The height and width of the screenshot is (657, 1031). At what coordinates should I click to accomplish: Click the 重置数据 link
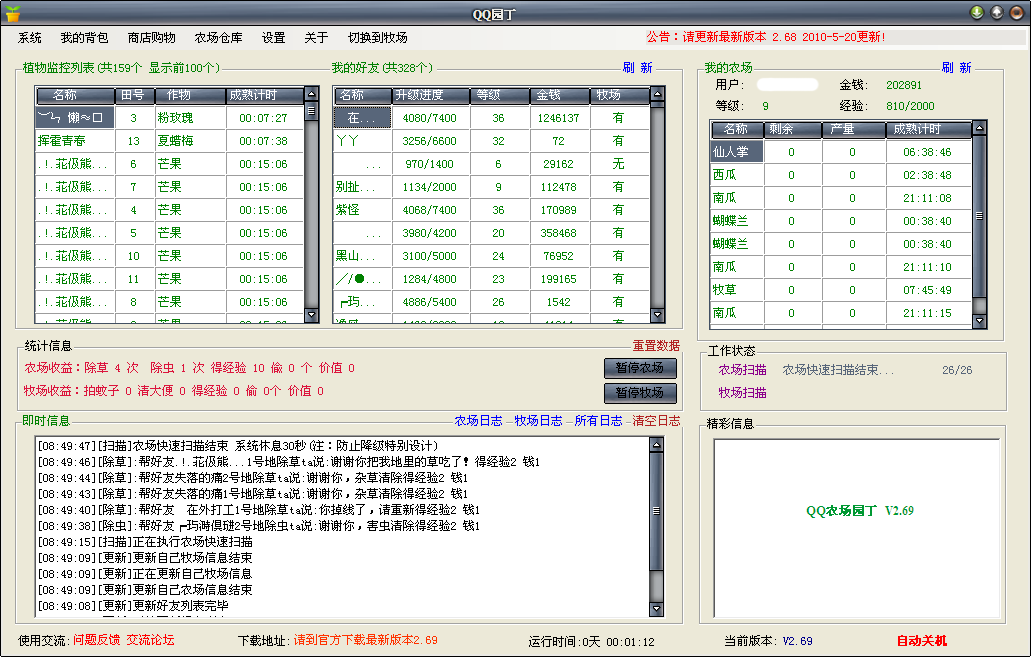[655, 344]
